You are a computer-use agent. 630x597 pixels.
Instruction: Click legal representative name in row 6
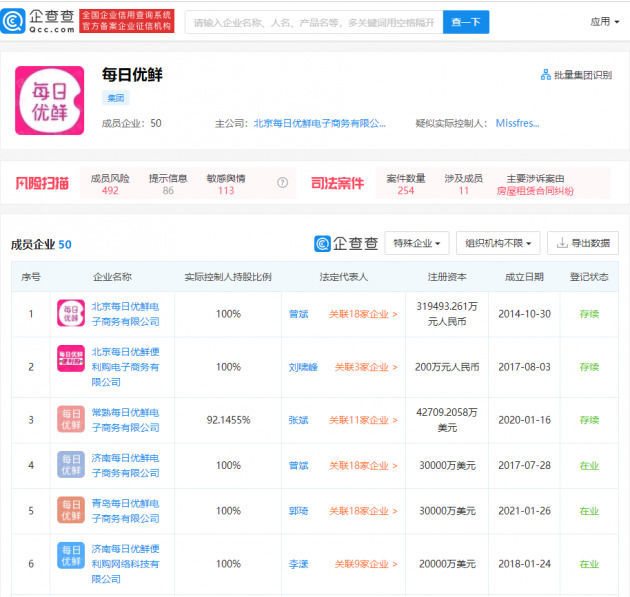(299, 564)
